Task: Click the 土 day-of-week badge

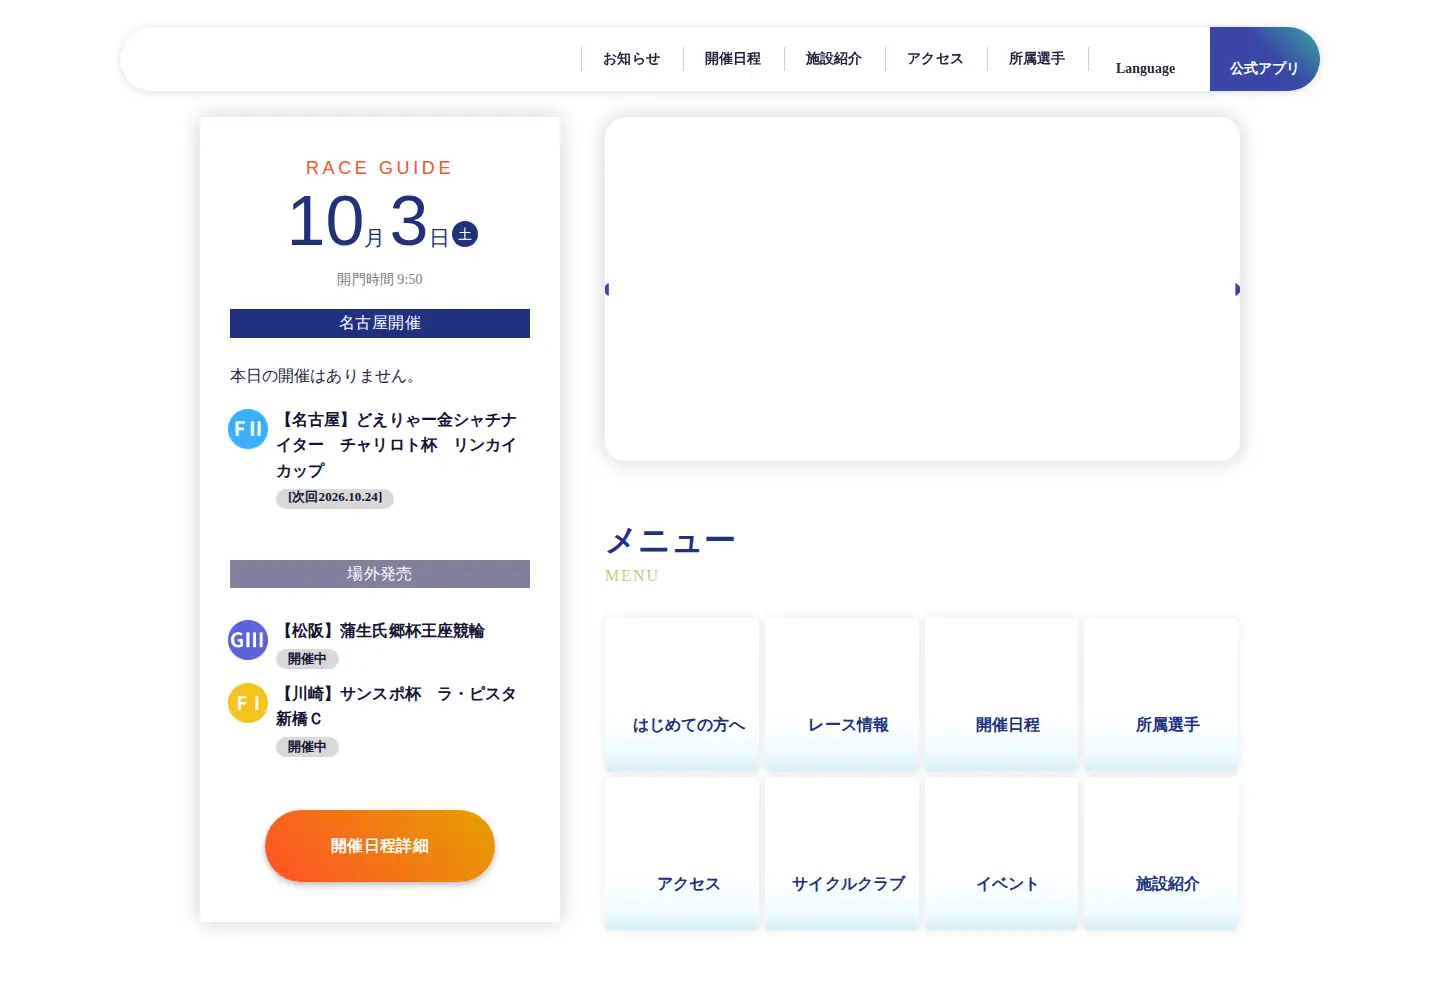Action: [x=465, y=234]
